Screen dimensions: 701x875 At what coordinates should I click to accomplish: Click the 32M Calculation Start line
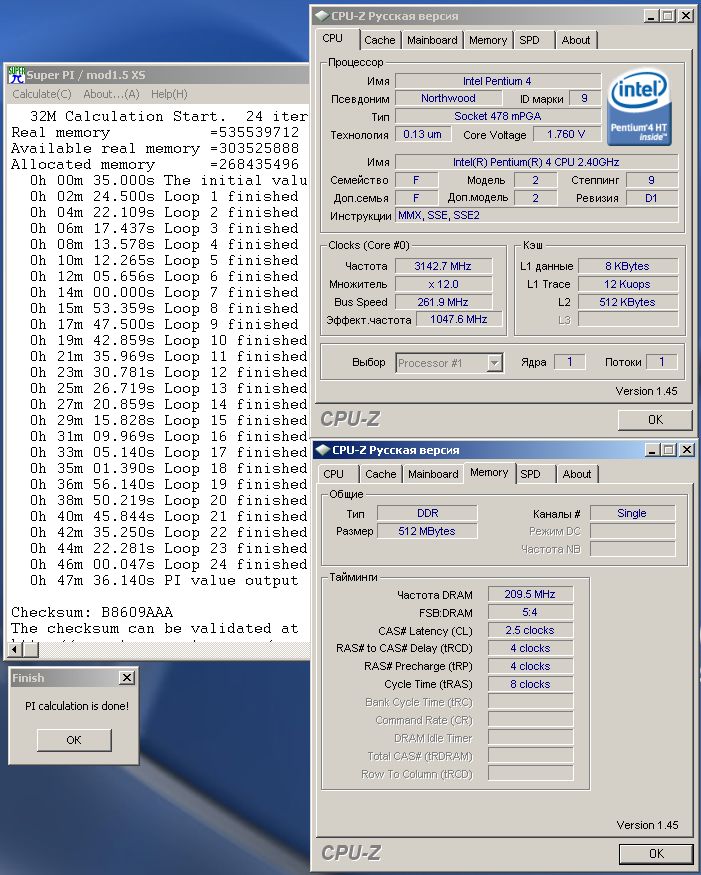pos(169,116)
